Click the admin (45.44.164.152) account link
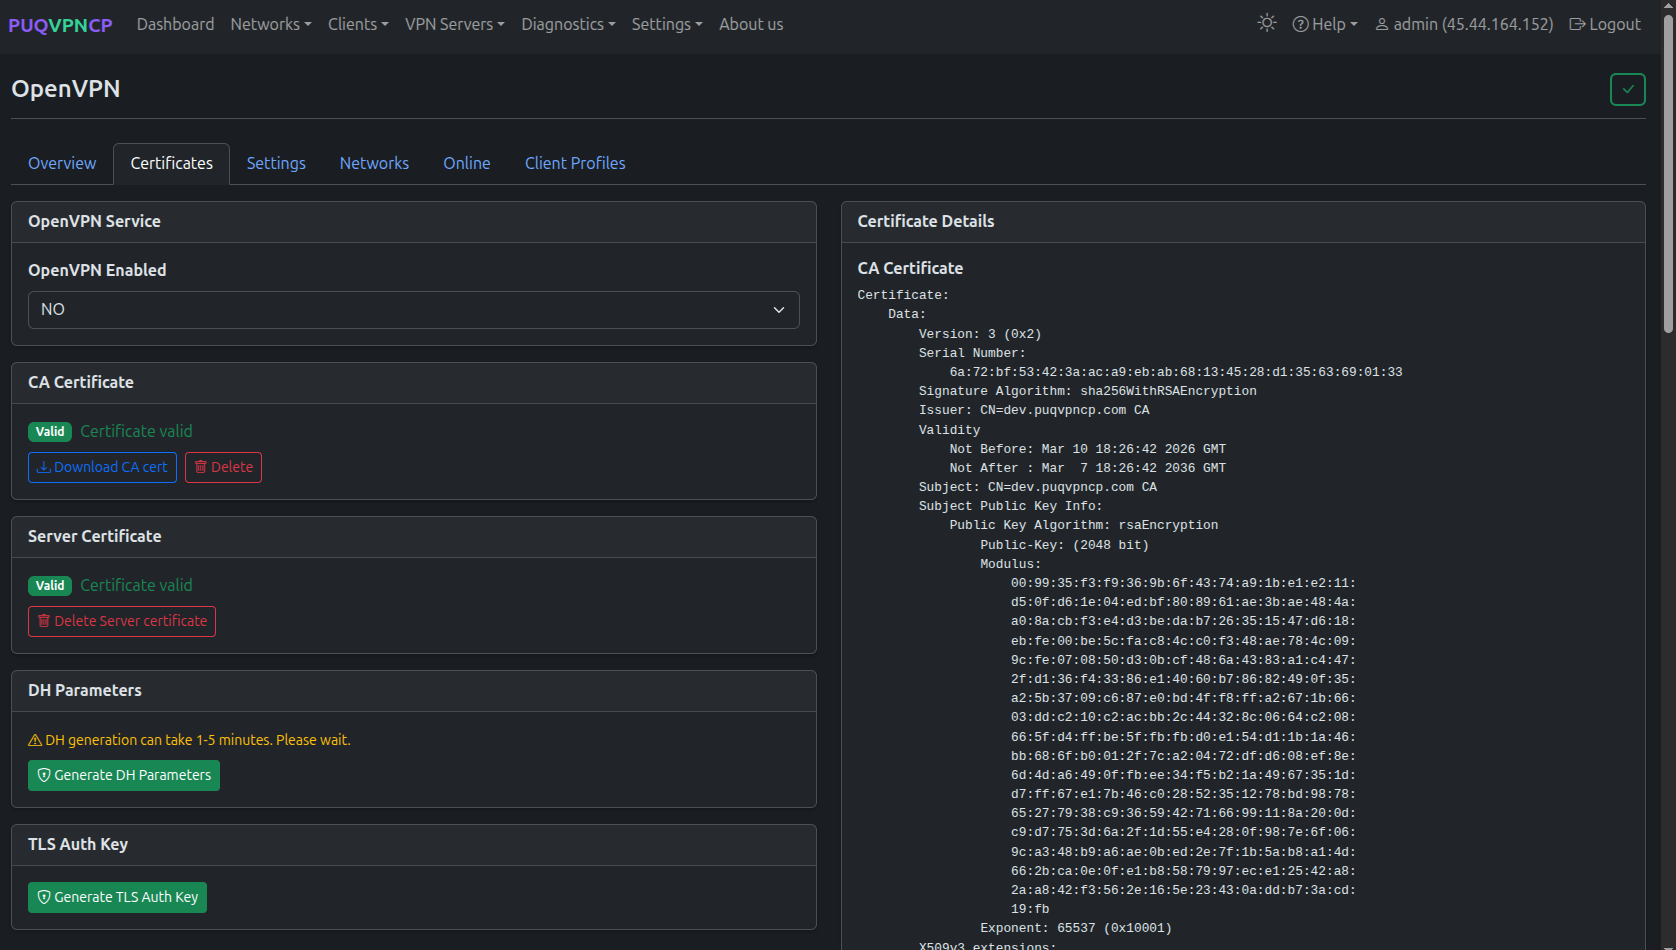 1464,24
